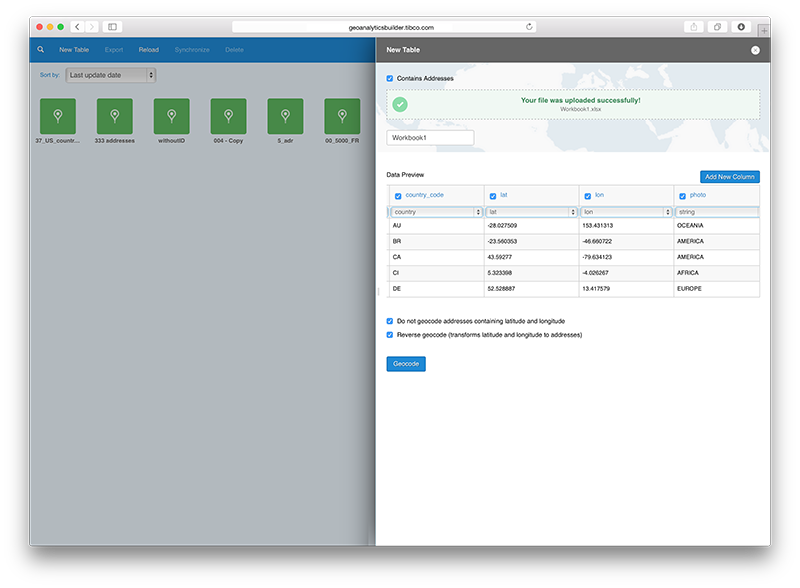Image resolution: width=800 pixels, height=588 pixels.
Task: Select the 004 - Copy table icon
Action: tap(228, 117)
